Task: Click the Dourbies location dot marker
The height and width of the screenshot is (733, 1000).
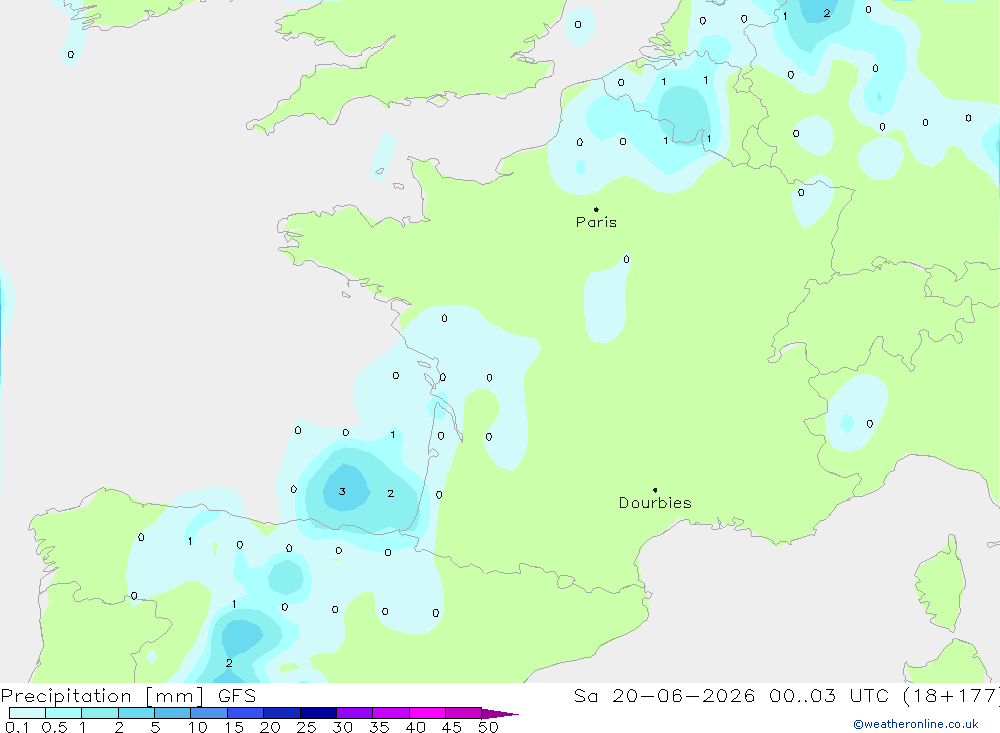Action: coord(655,490)
